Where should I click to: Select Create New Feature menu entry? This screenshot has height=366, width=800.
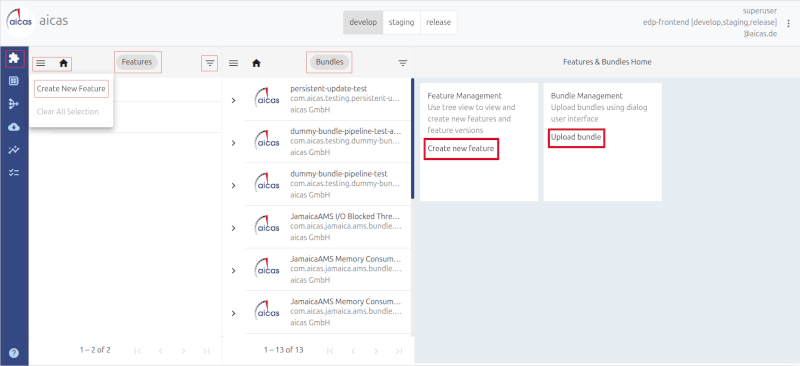[x=71, y=88]
